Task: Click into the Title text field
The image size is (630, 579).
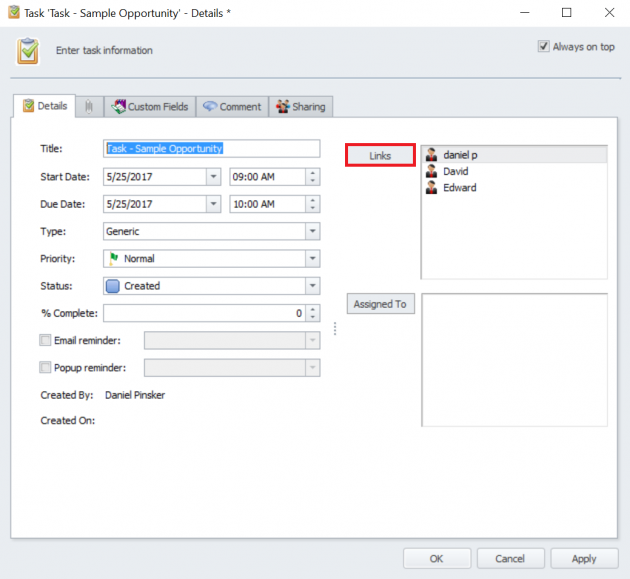Action: tap(211, 148)
